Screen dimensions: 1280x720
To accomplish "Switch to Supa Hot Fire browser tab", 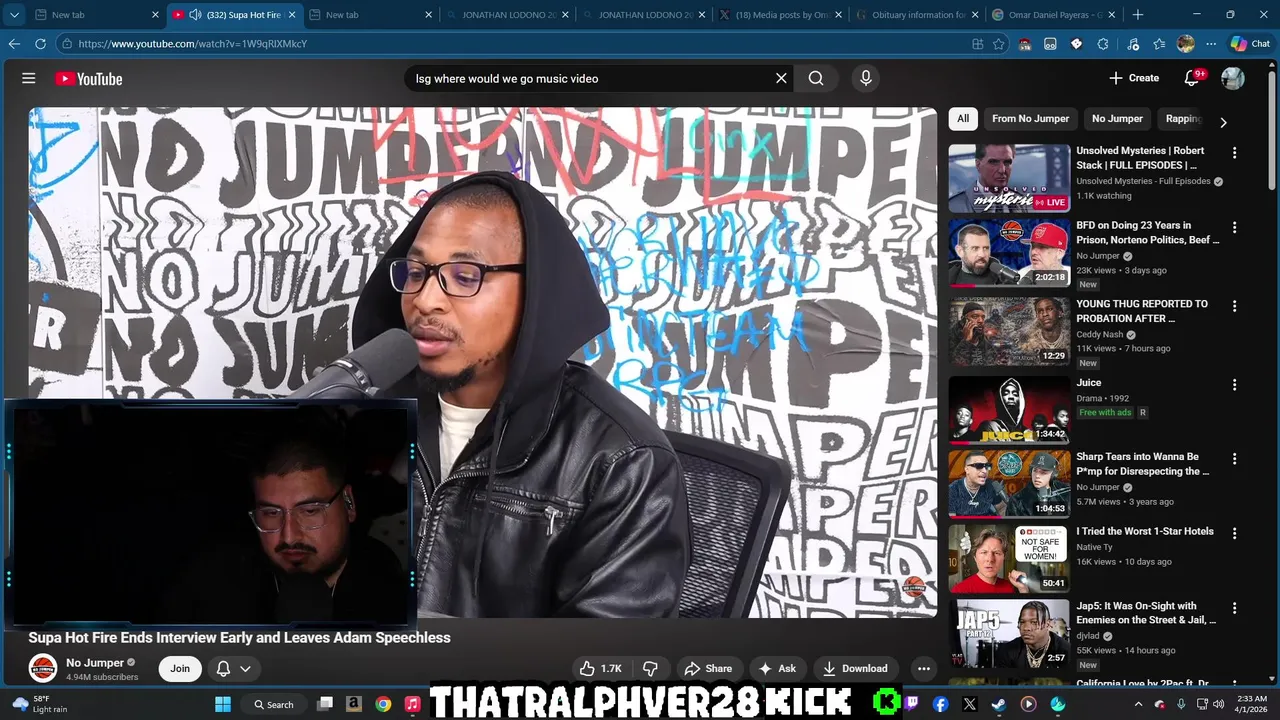I will coord(235,15).
